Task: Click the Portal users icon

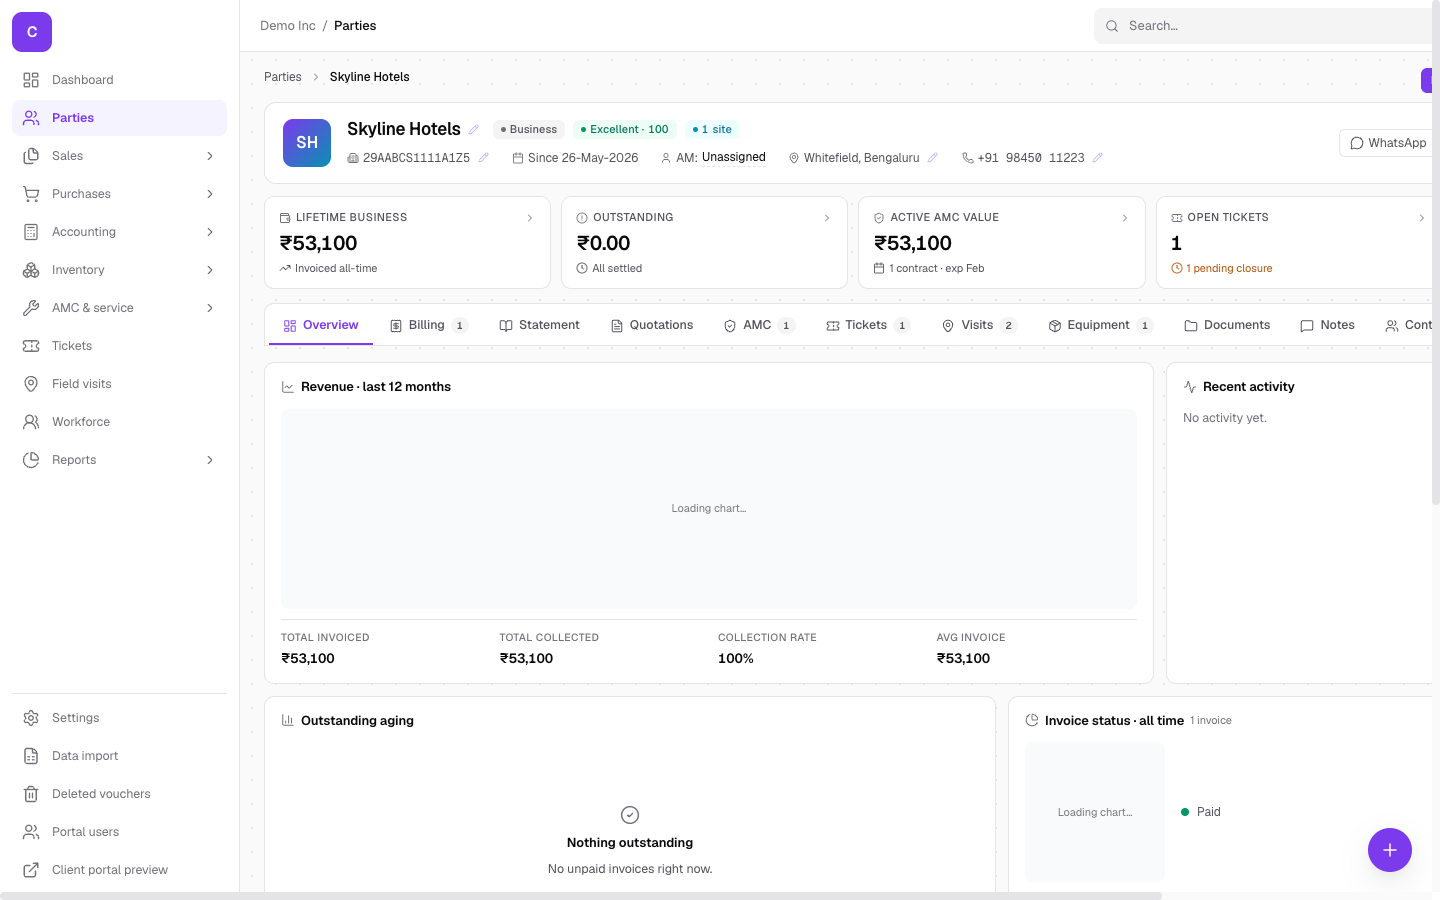Action: (x=31, y=832)
